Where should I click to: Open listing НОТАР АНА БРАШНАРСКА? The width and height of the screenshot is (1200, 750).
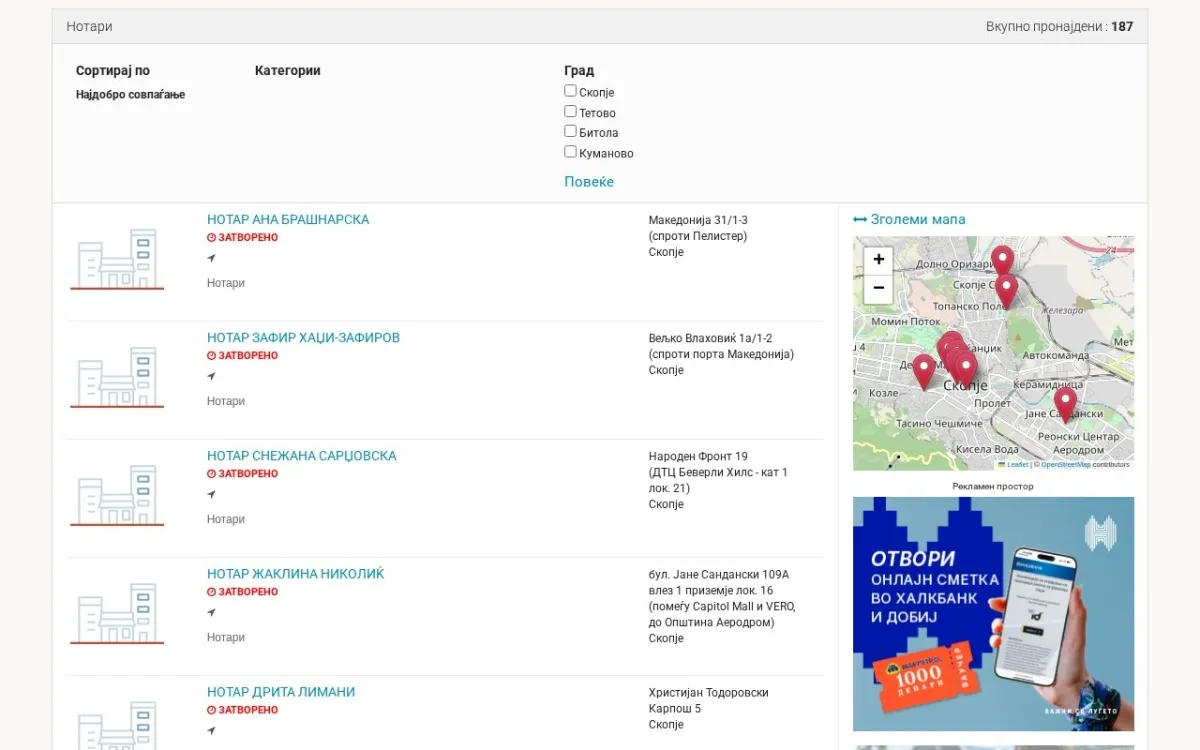click(x=288, y=220)
